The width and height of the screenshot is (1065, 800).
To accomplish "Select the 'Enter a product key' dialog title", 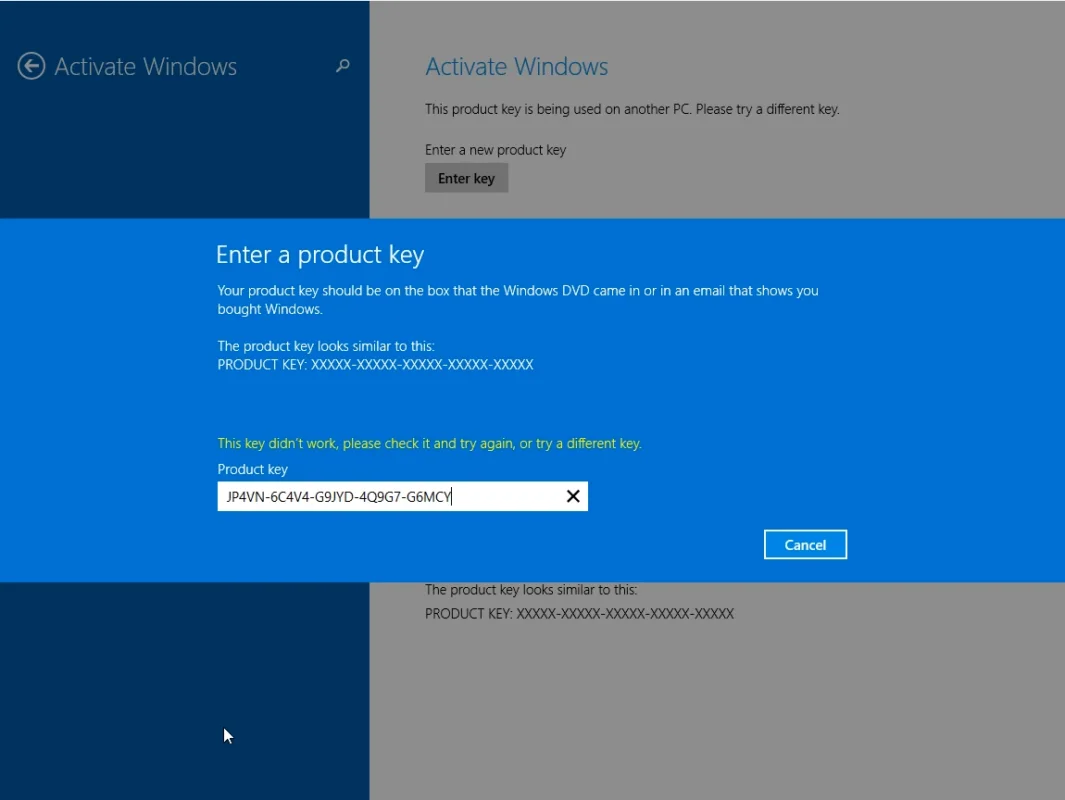I will point(320,254).
